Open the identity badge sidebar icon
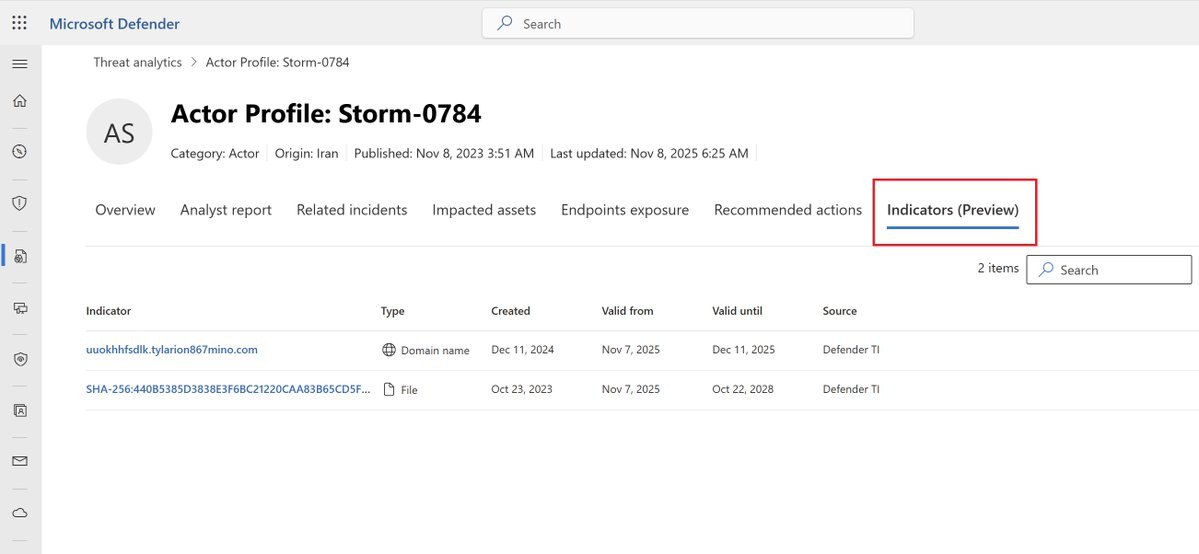Viewport: 1199px width, 554px height. pyautogui.click(x=20, y=411)
